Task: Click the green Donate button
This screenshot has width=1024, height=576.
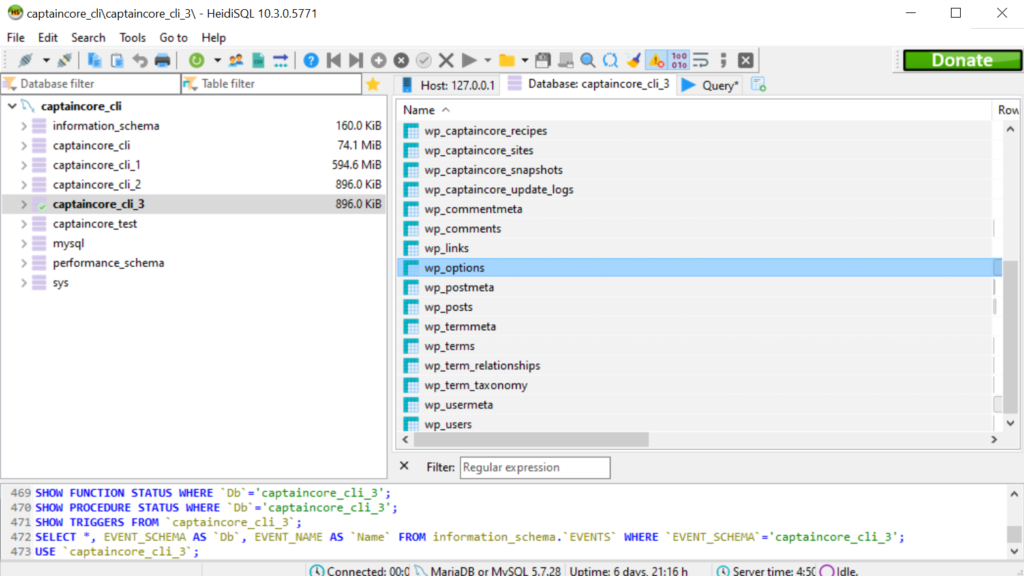Action: coord(961,60)
